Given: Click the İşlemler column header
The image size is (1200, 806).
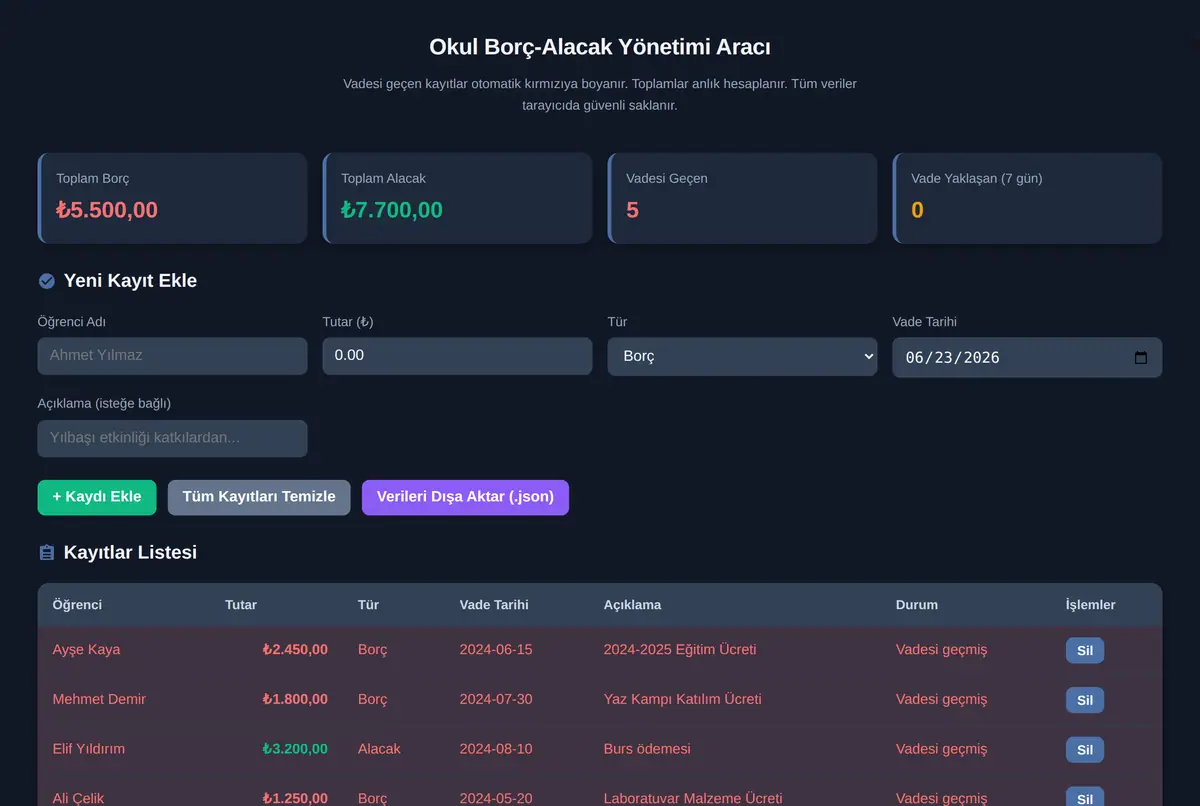Looking at the screenshot, I should [1091, 605].
